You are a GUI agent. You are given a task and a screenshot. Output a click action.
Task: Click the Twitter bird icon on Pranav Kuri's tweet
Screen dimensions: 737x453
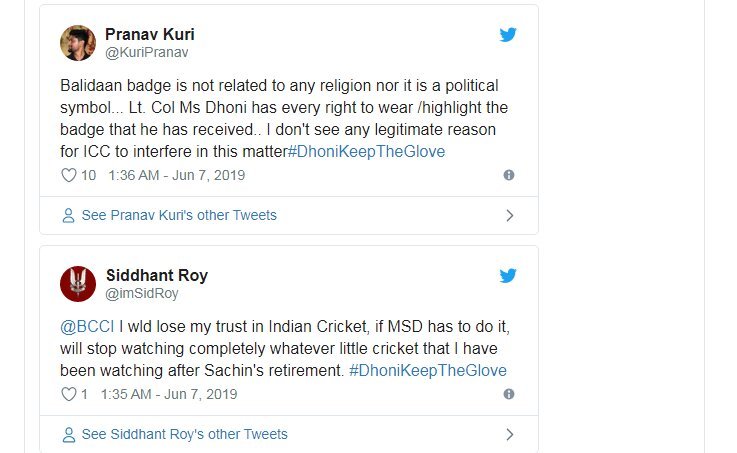click(x=508, y=35)
